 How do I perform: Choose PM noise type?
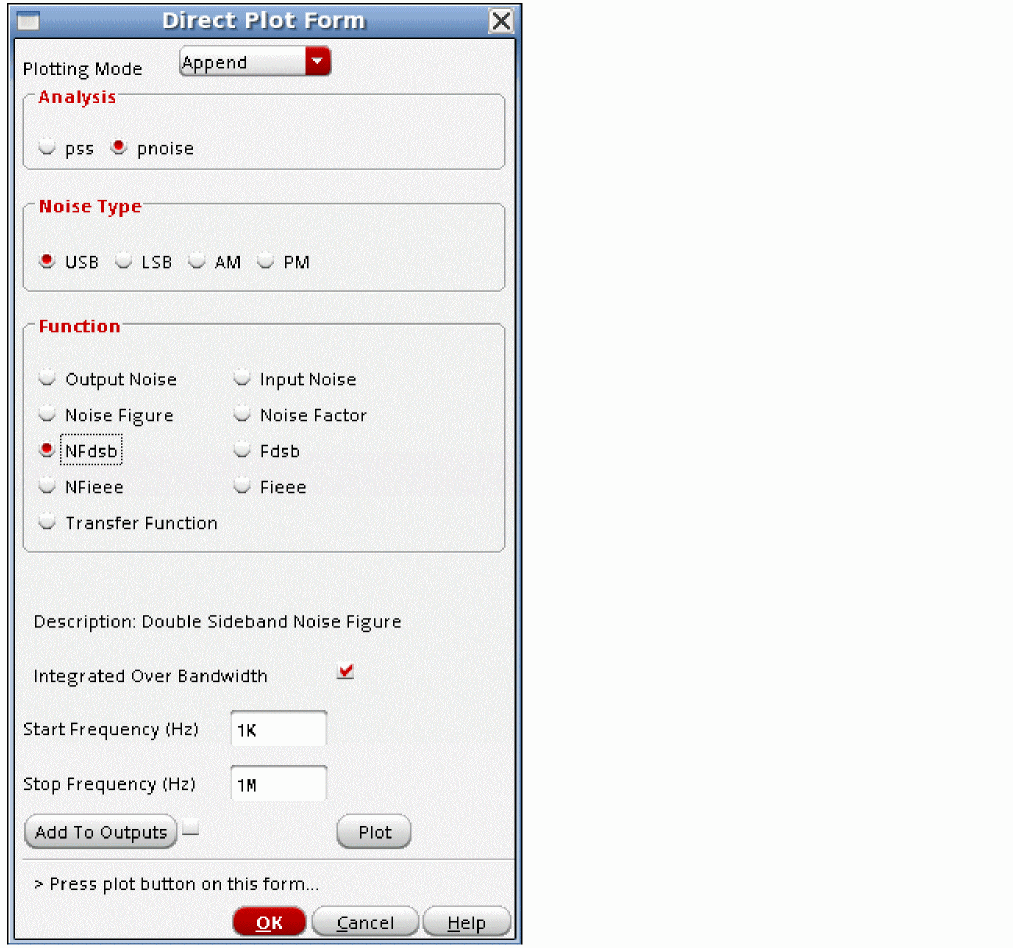[265, 261]
